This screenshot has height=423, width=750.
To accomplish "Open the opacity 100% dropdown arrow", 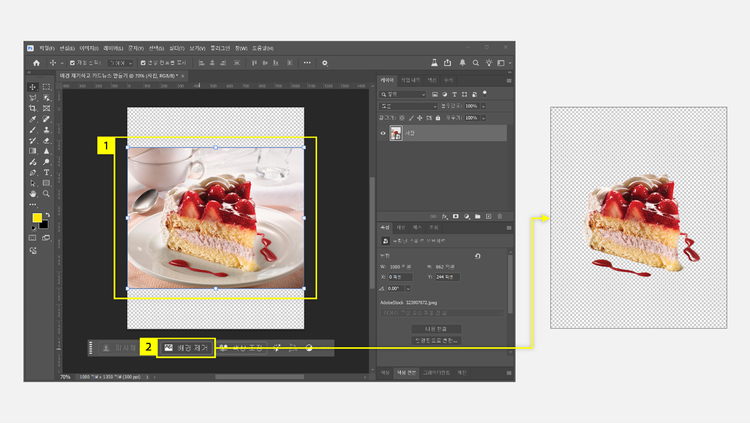I will pos(484,106).
